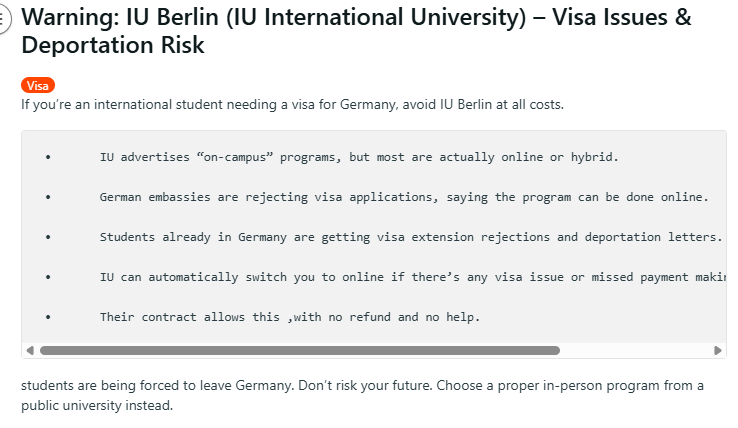Click the line about visa extension rejections

pyautogui.click(x=410, y=237)
